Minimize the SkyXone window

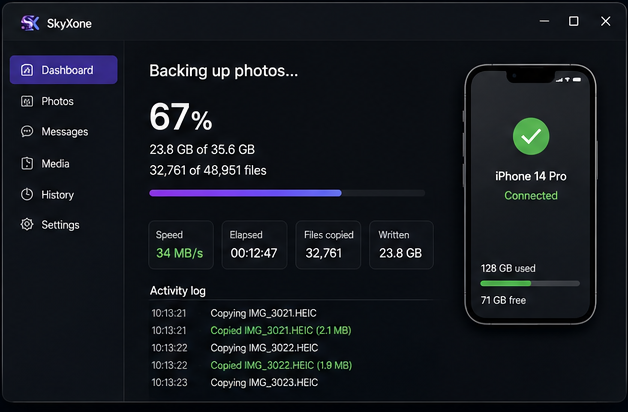coord(544,21)
